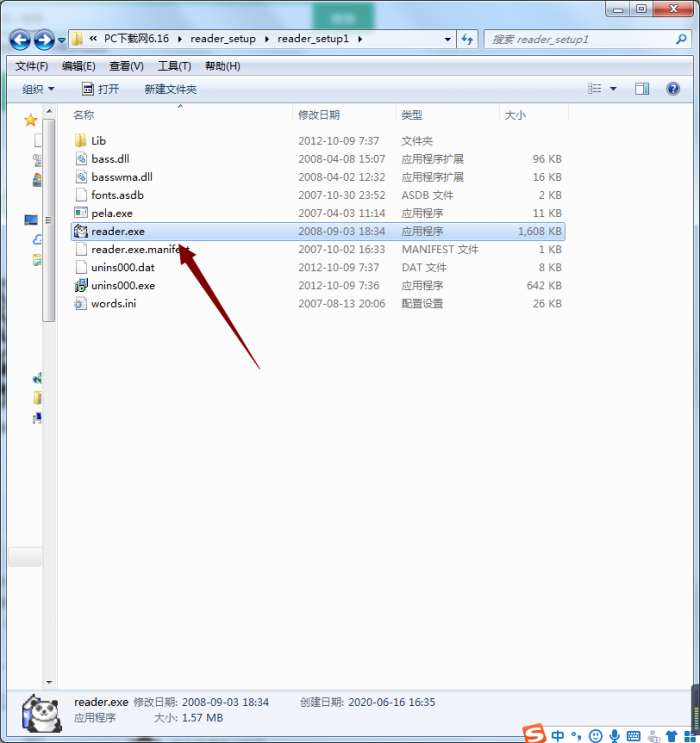The height and width of the screenshot is (743, 700).
Task: Go back with the blue Back arrow
Action: pyautogui.click(x=20, y=40)
